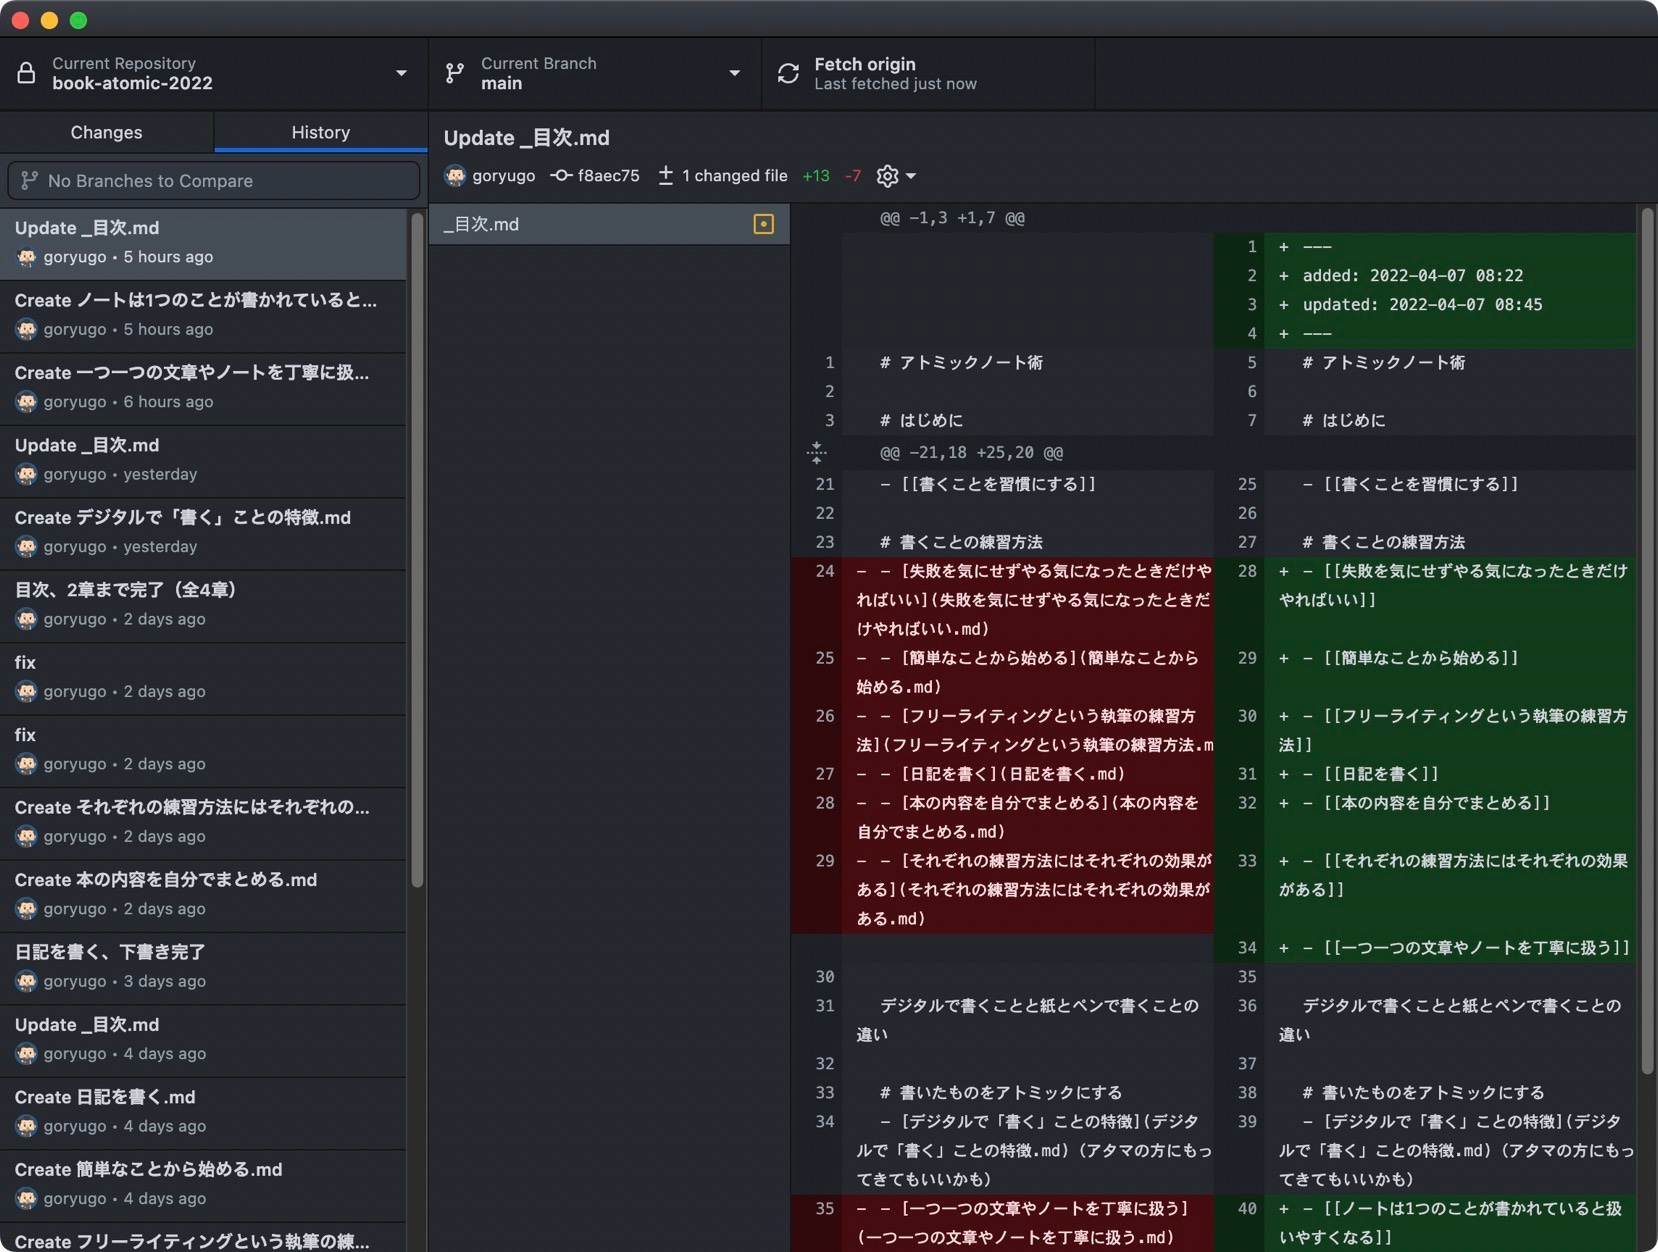The image size is (1658, 1252).
Task: Switch to the History tab
Action: [320, 132]
